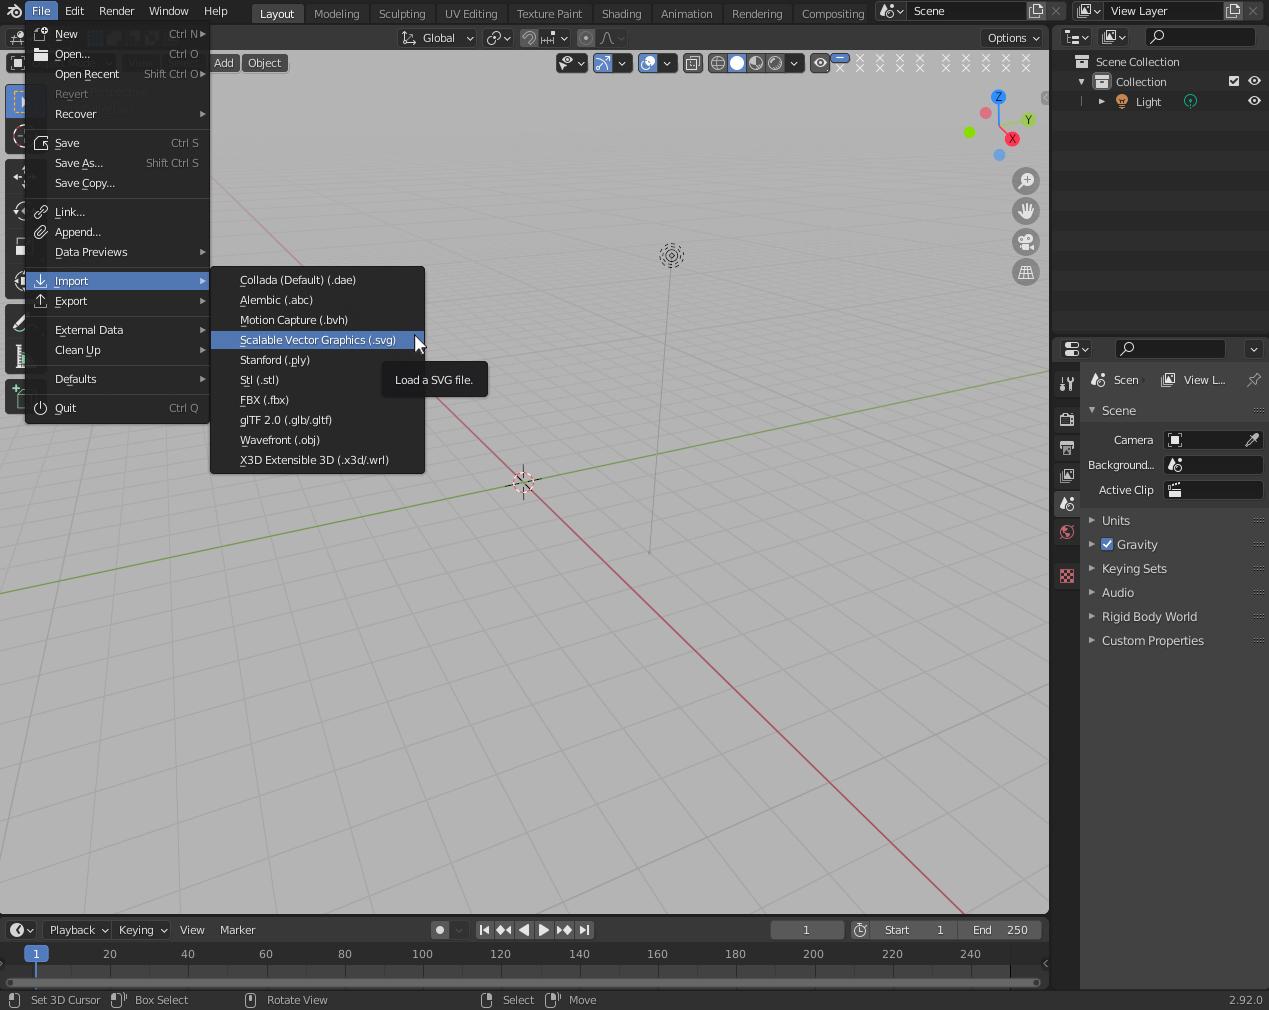Expand the Light item in outliner
This screenshot has width=1269, height=1010.
(1101, 102)
